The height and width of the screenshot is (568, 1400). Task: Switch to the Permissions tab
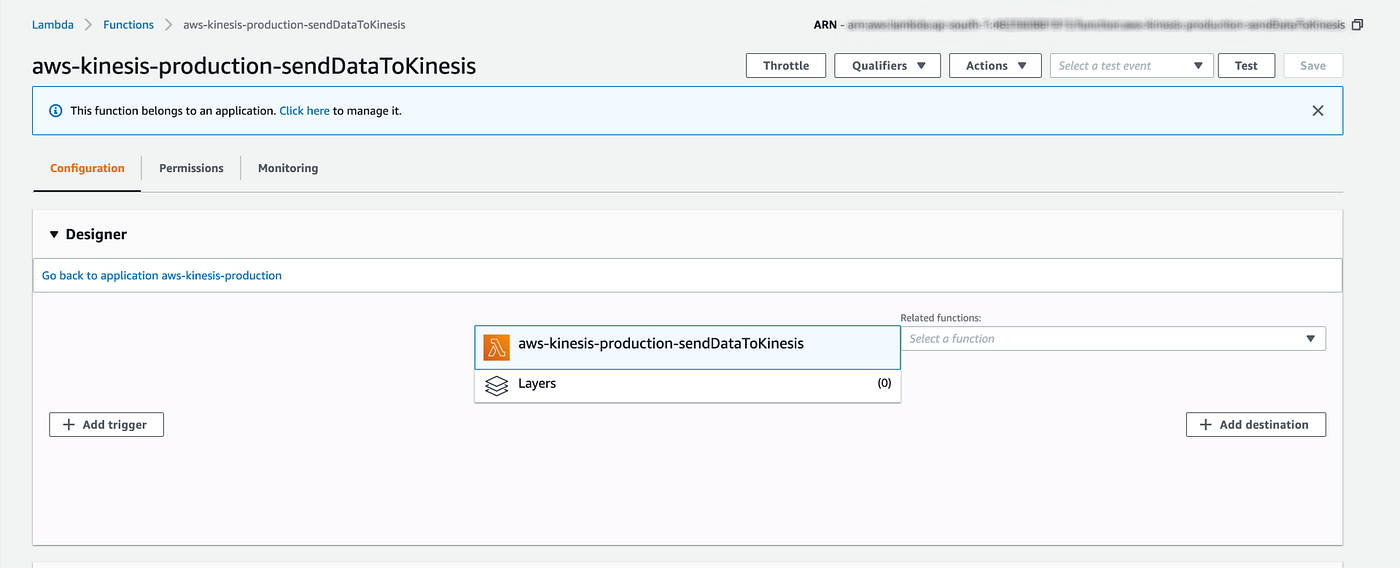[x=191, y=168]
